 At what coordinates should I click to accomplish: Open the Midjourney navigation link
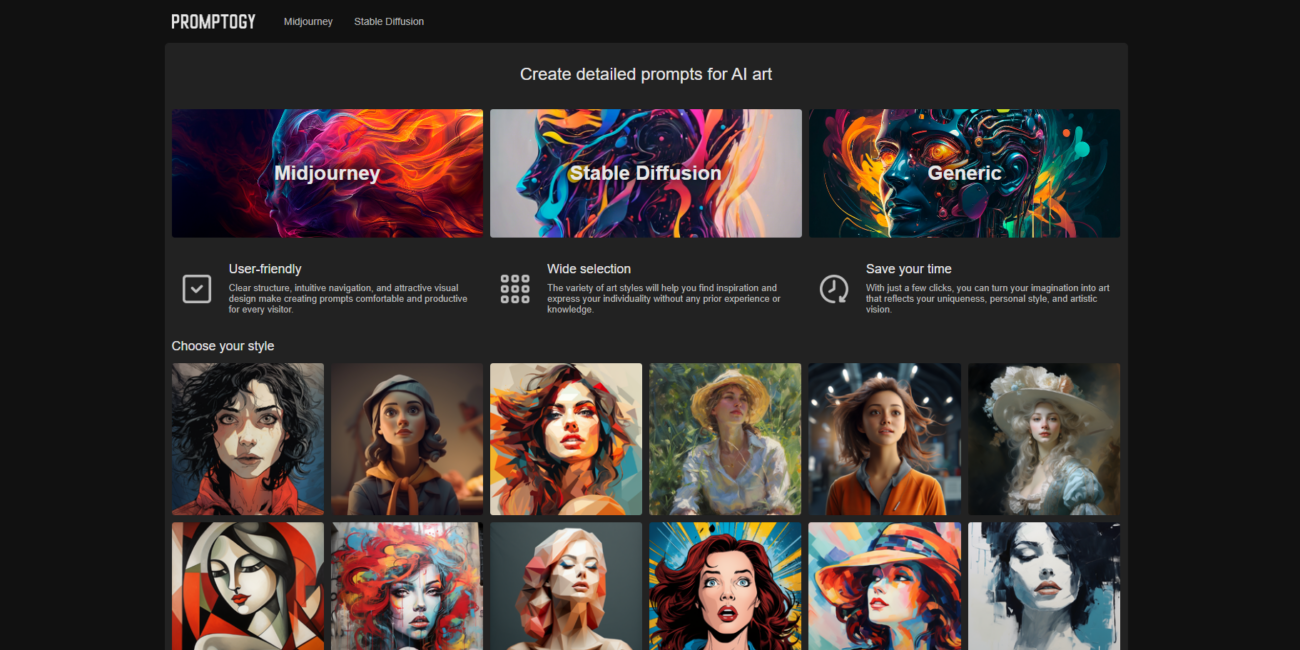(x=308, y=21)
